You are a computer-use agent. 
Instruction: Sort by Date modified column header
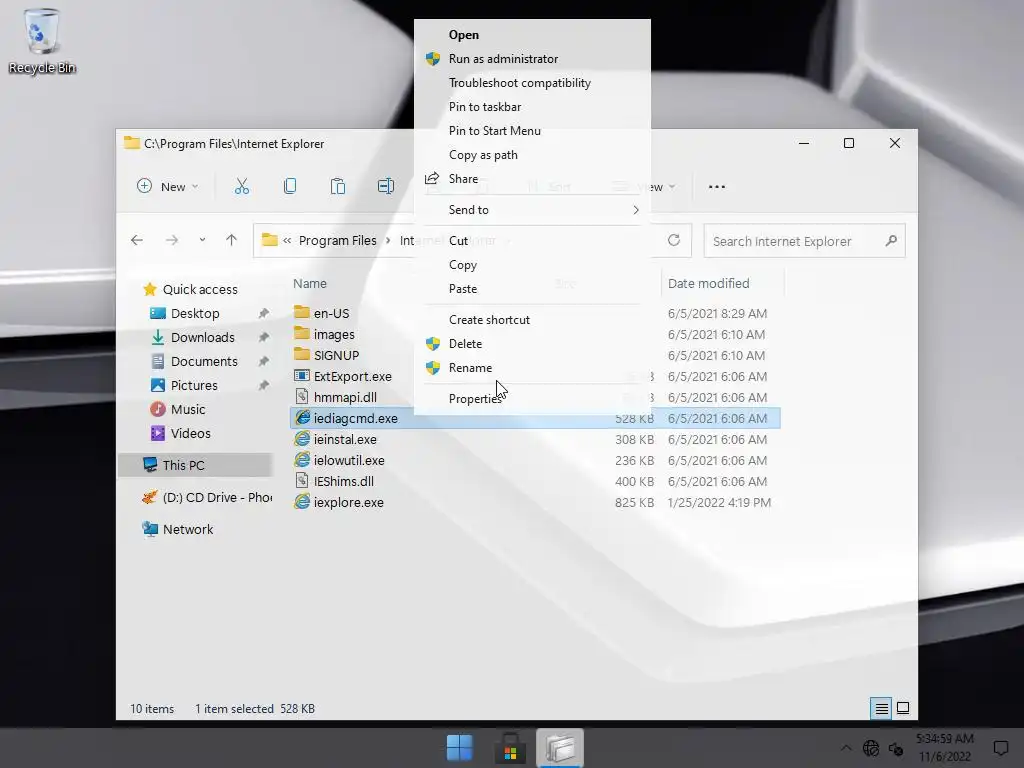[709, 283]
